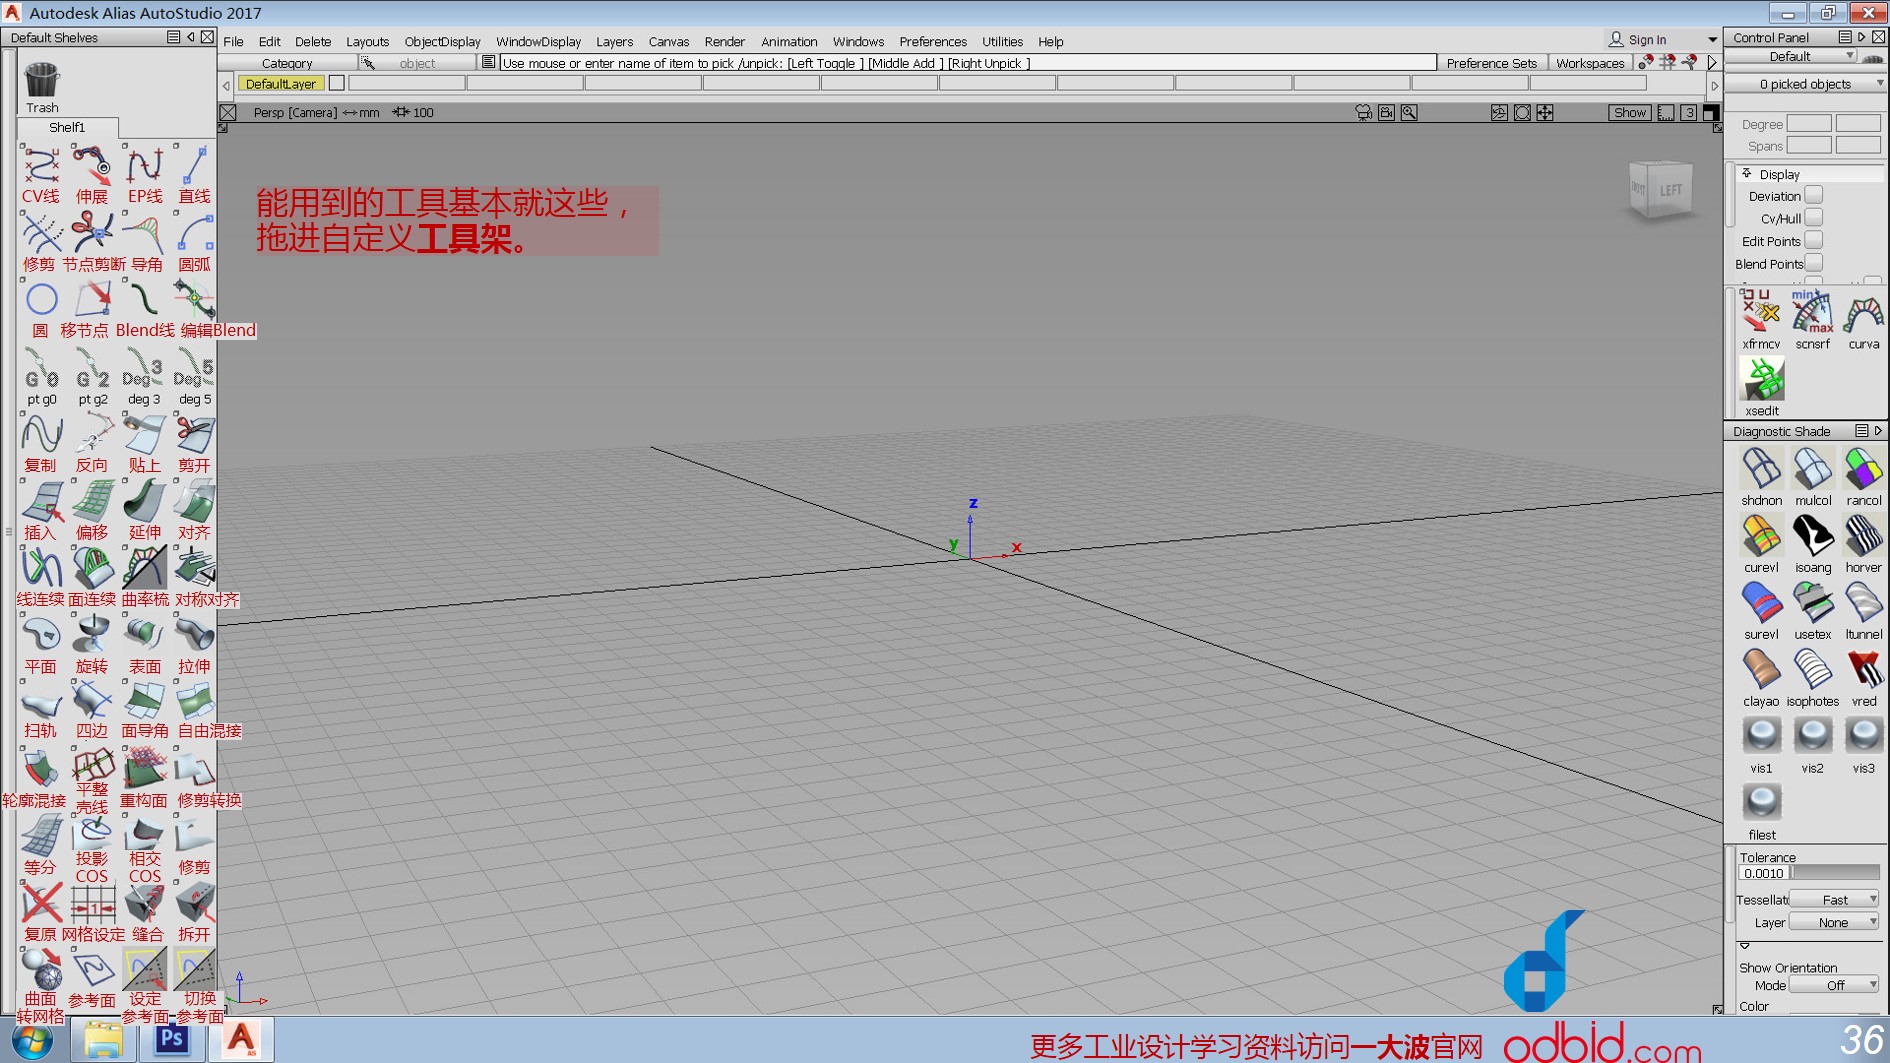The height and width of the screenshot is (1063, 1890).
Task: Select the 重构面 rebuild surface tool
Action: pos(144,768)
